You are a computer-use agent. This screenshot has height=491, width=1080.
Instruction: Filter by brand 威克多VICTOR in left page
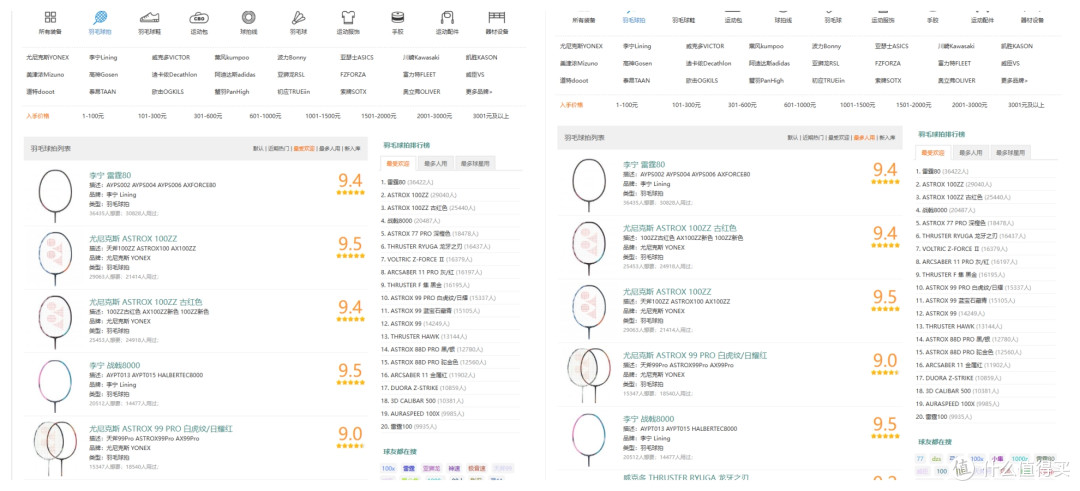coord(171,57)
